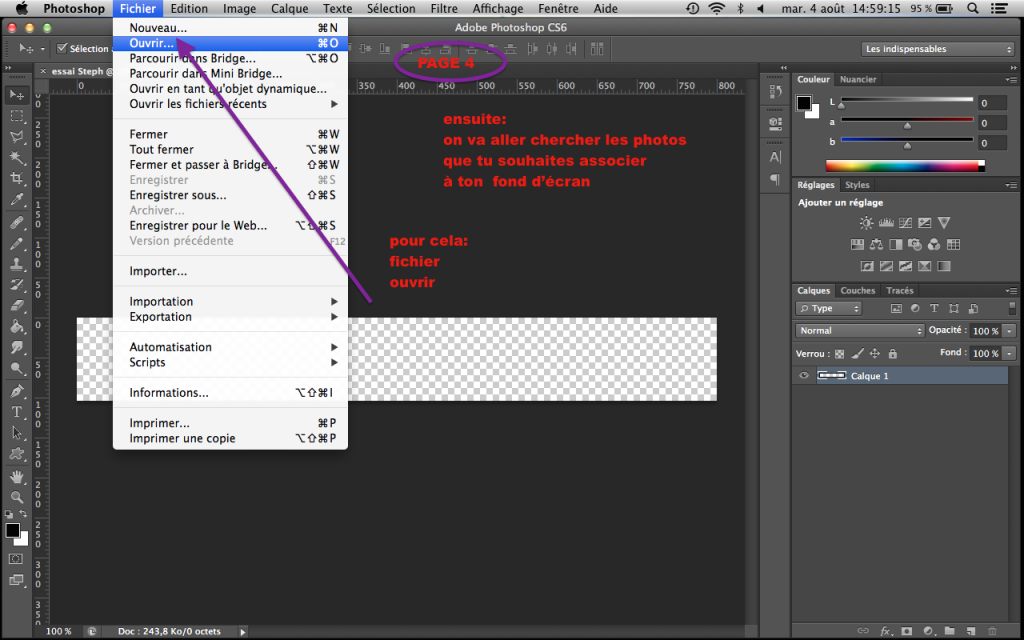Viewport: 1024px width, 640px height.
Task: Switch to the Styles tab
Action: coord(857,185)
